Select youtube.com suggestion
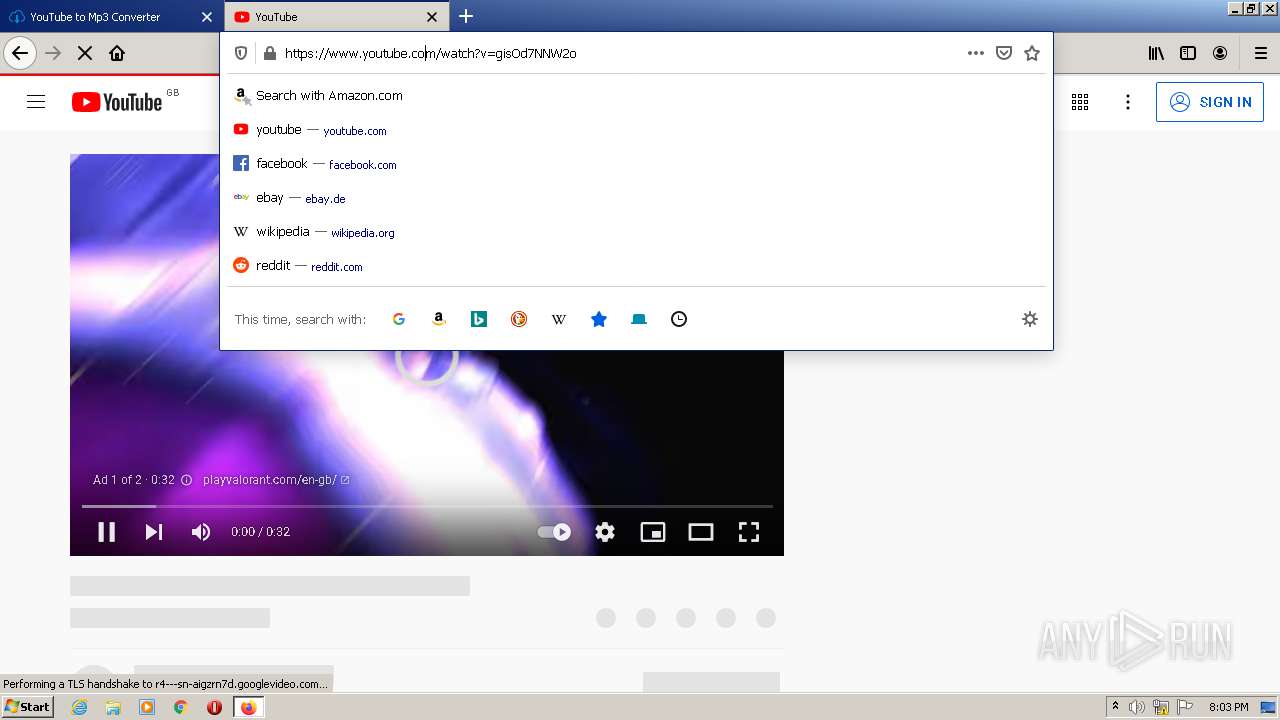Viewport: 1280px width, 720px height. (637, 130)
